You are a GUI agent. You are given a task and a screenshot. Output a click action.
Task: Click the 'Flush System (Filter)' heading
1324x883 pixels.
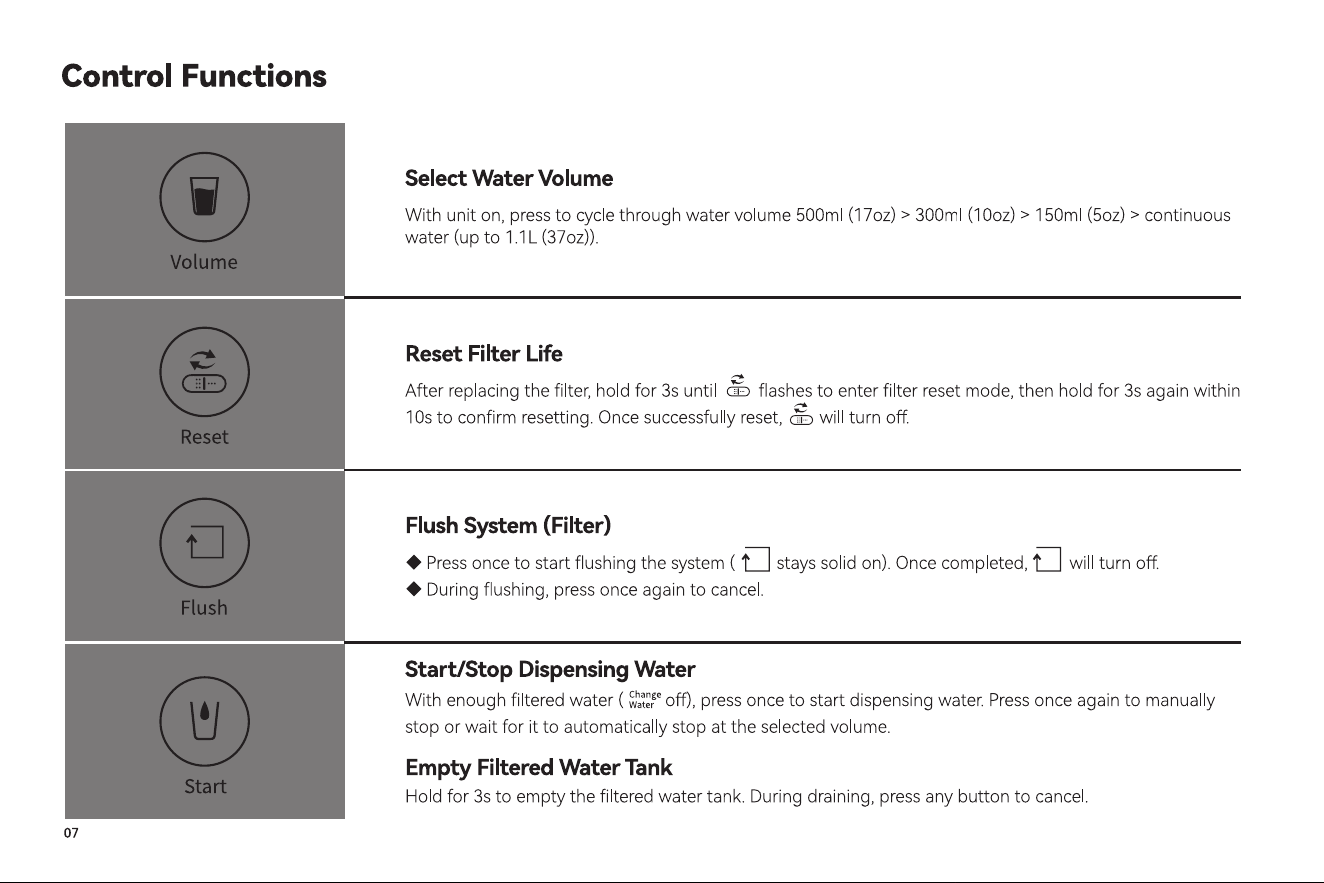(x=508, y=526)
